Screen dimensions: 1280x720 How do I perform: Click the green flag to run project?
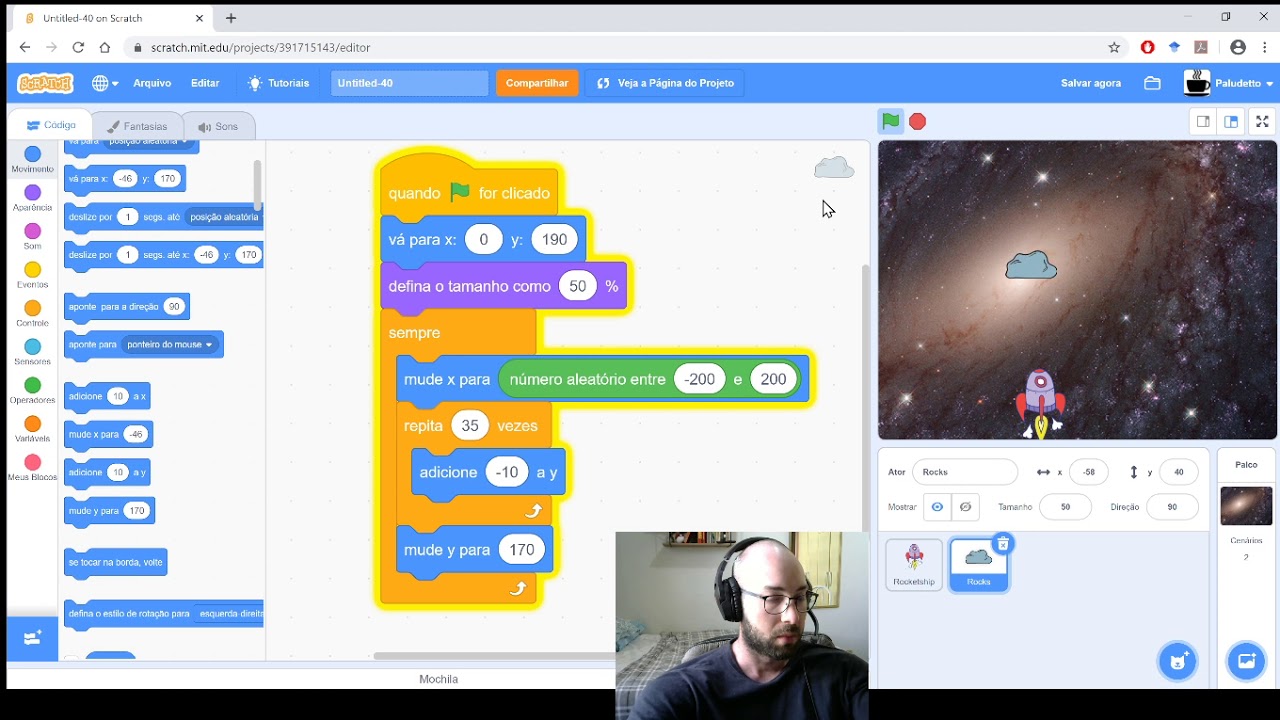890,121
